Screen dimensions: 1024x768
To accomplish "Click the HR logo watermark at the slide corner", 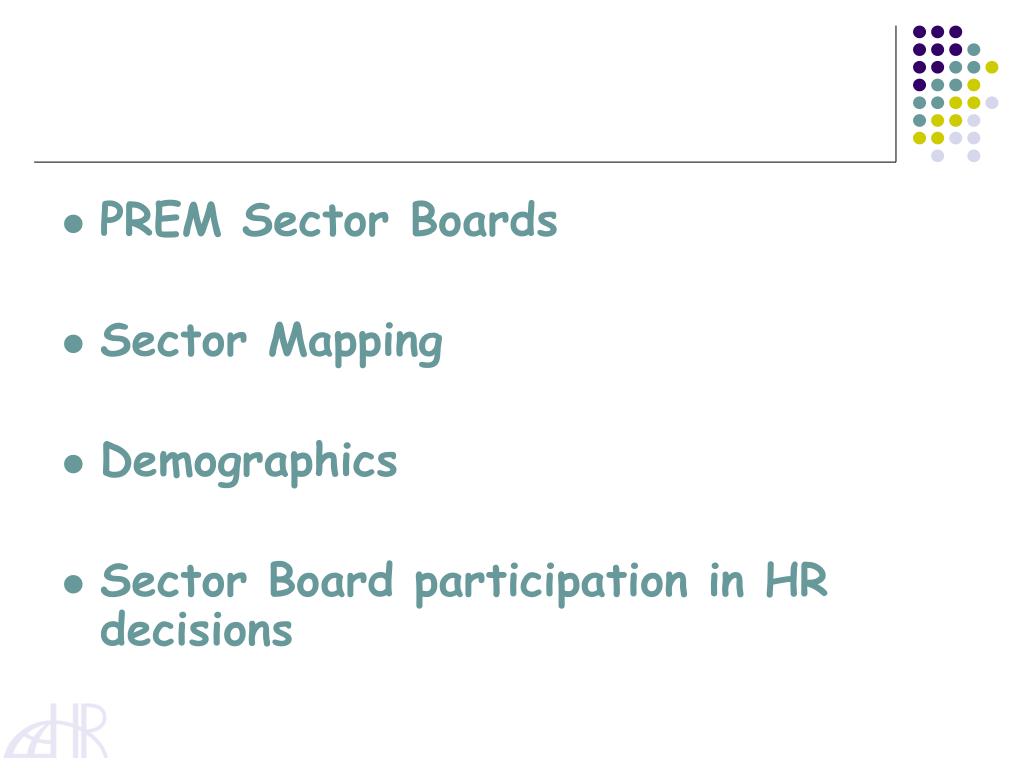I will coord(56,731).
